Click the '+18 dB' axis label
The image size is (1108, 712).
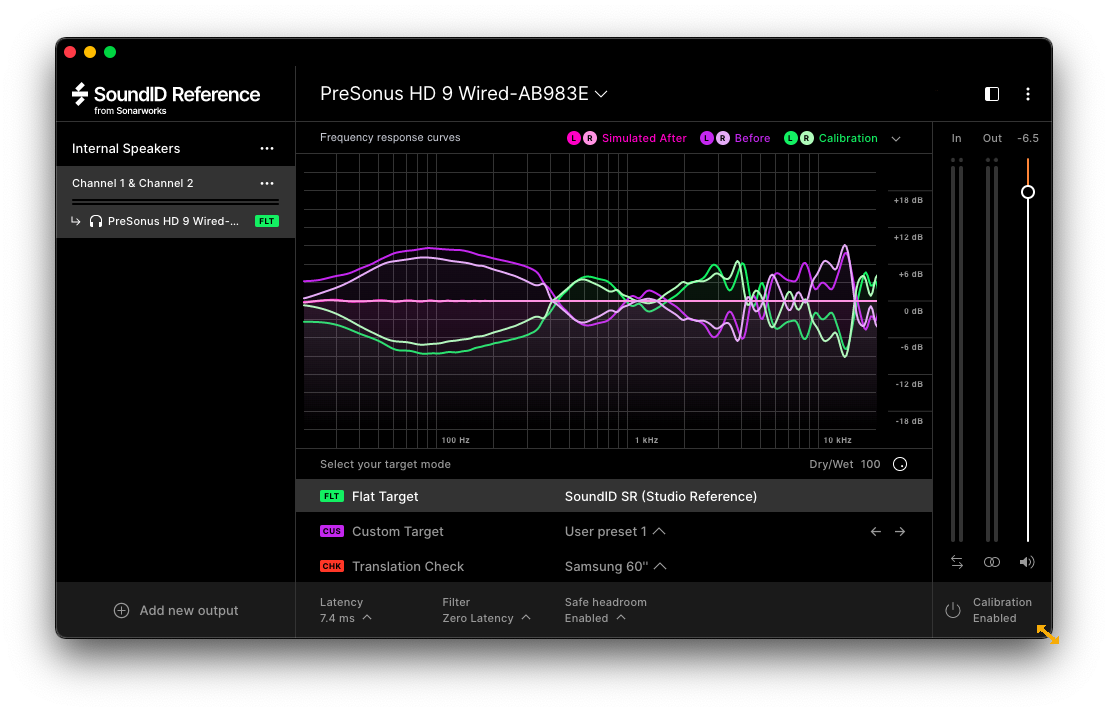tap(908, 201)
